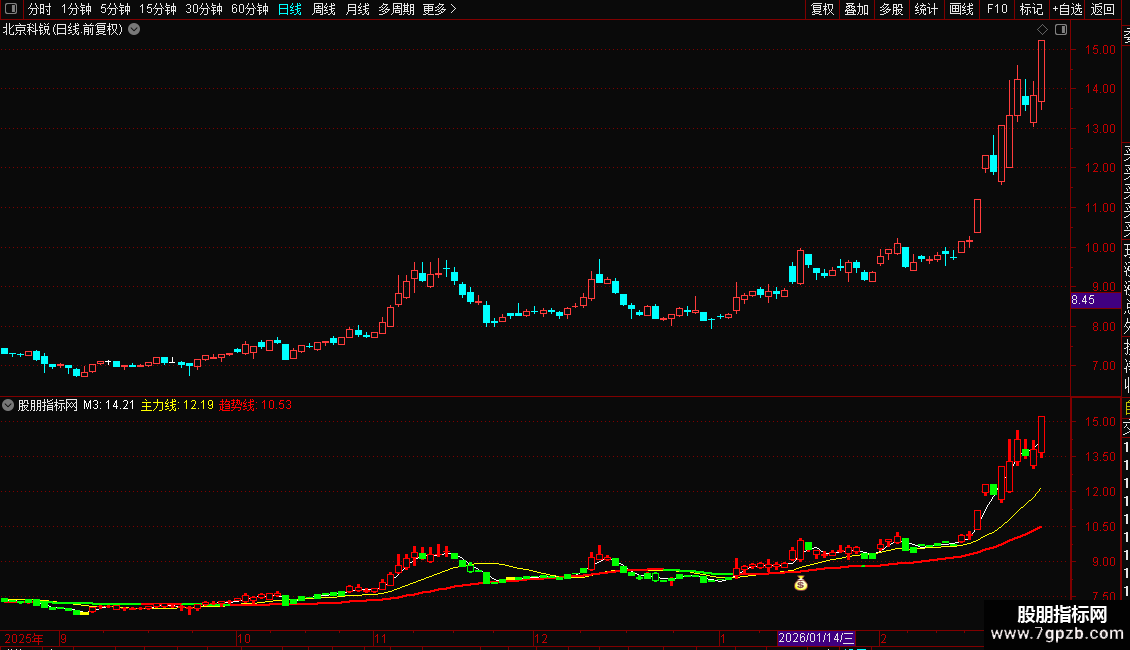Open the 复权 adjustment menu
The height and width of the screenshot is (650, 1130).
pyautogui.click(x=822, y=9)
